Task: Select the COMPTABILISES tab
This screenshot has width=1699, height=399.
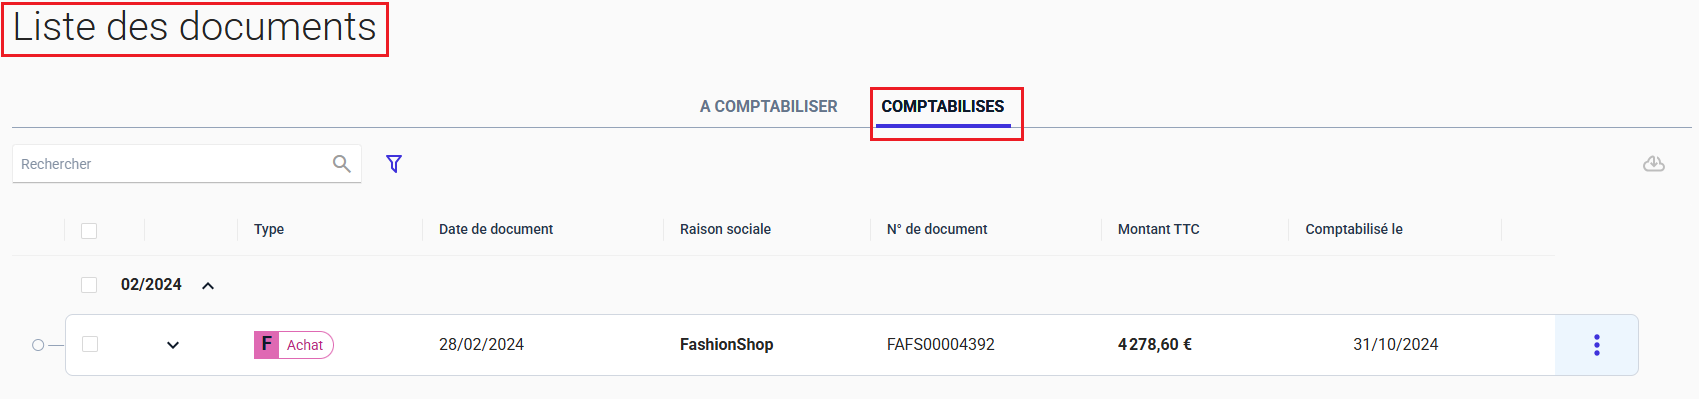Action: coord(943,106)
